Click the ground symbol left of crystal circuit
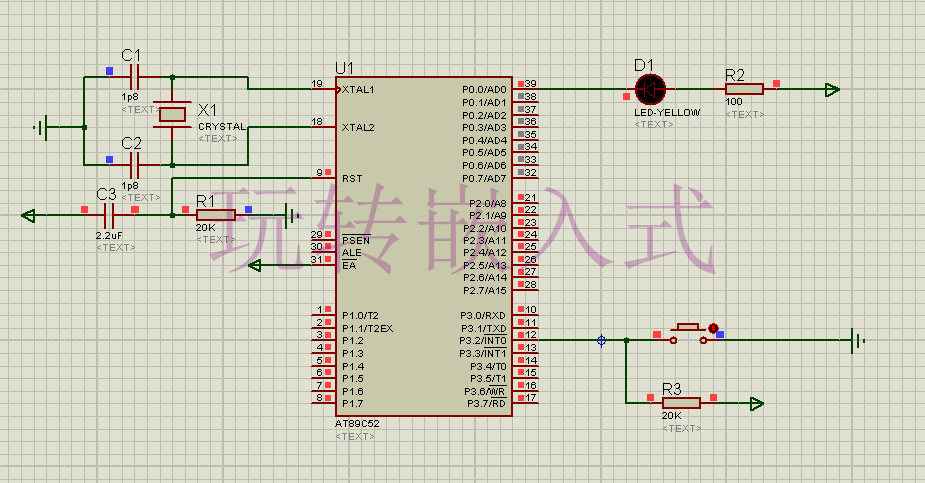The image size is (925, 483). coord(41,127)
